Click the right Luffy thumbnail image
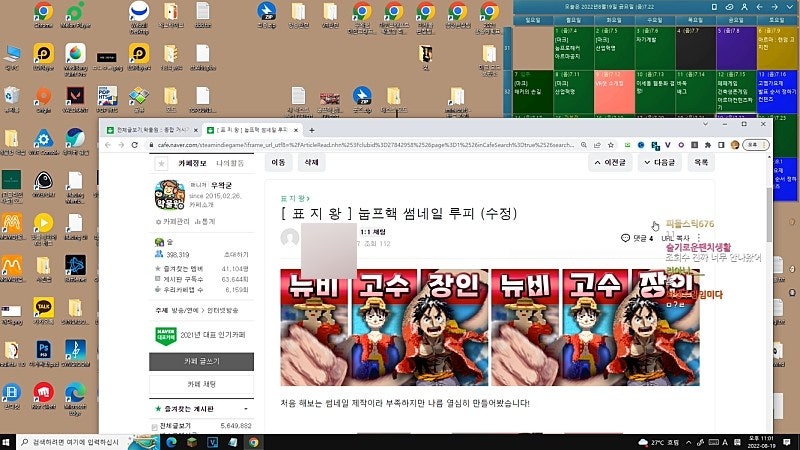 click(595, 328)
